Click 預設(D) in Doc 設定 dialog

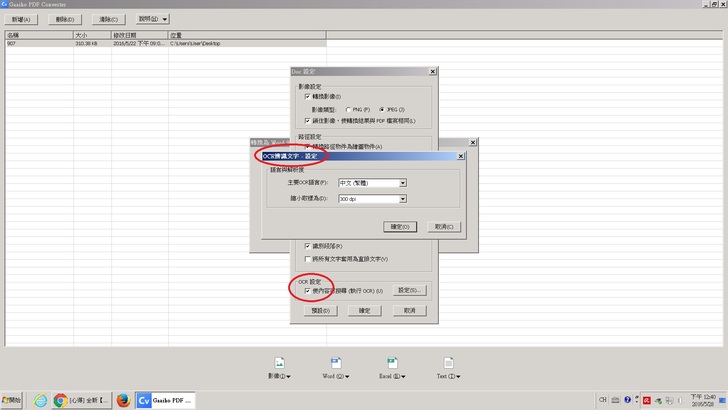[320, 311]
